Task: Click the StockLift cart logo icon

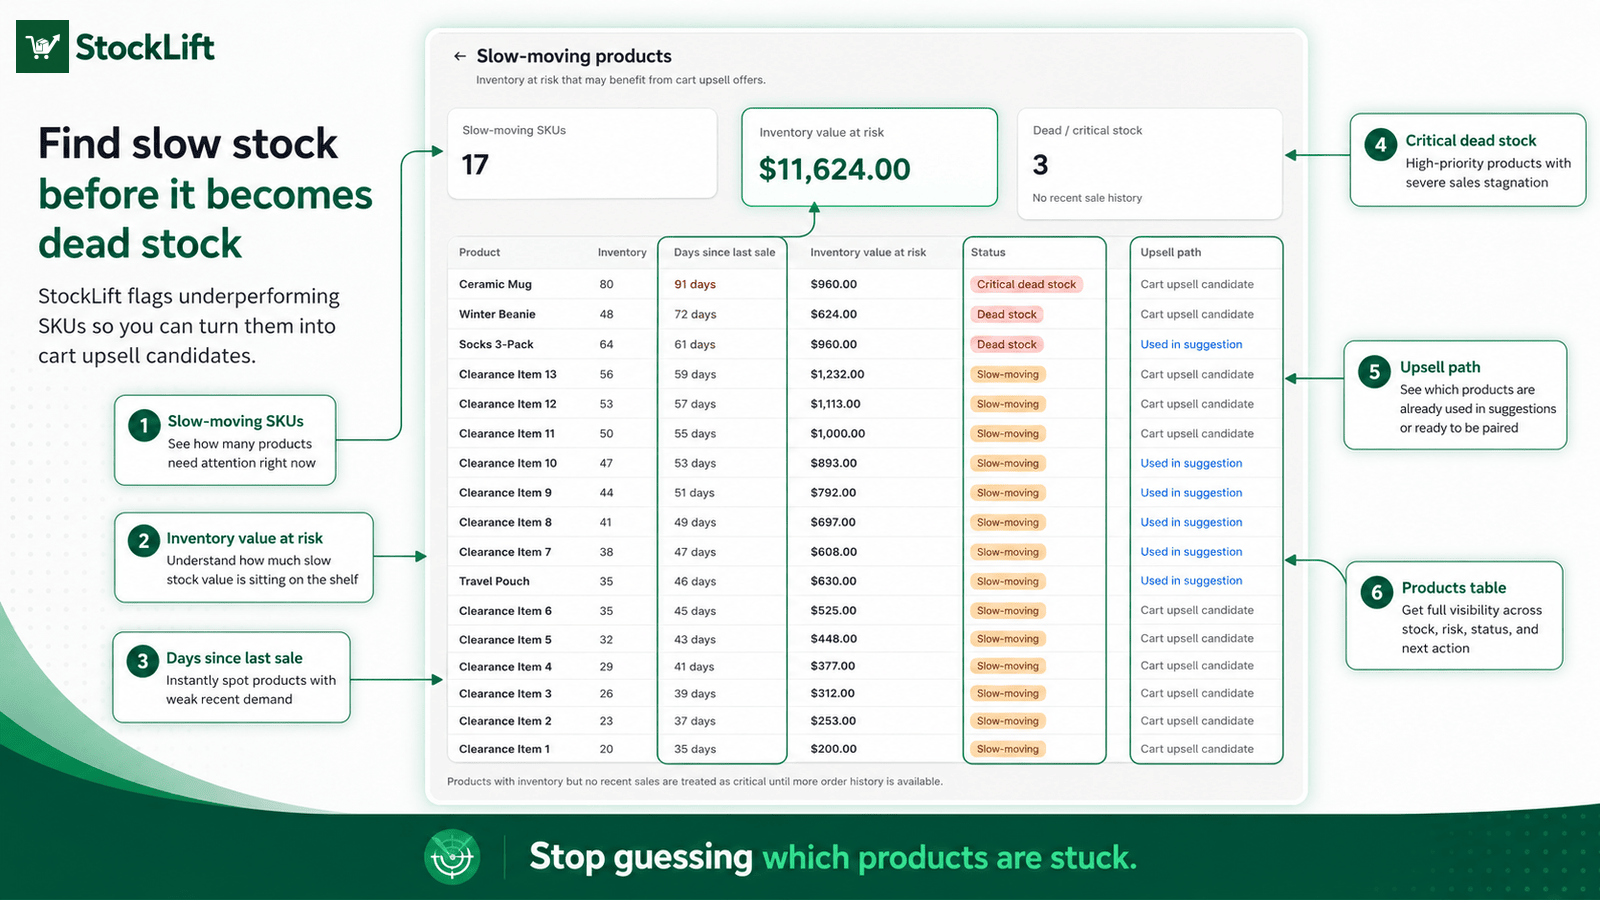Action: 42,47
